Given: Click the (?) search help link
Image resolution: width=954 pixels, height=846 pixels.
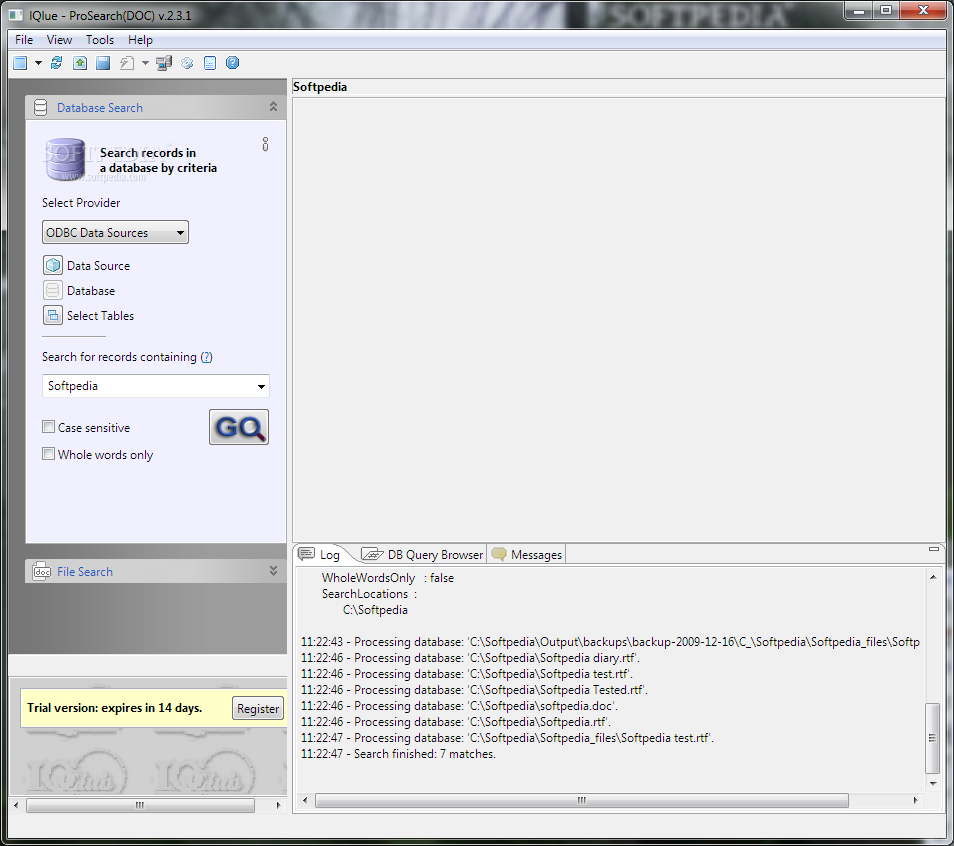Looking at the screenshot, I should tap(206, 357).
